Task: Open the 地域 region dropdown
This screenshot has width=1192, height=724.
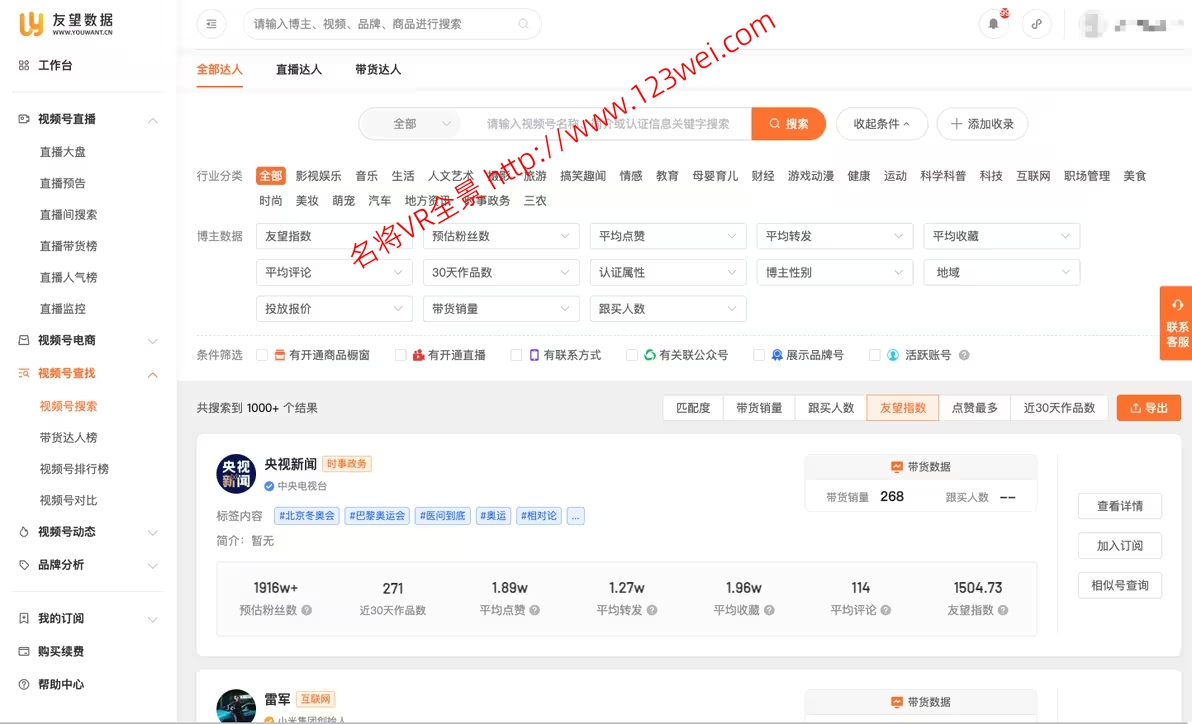Action: [x=1001, y=272]
